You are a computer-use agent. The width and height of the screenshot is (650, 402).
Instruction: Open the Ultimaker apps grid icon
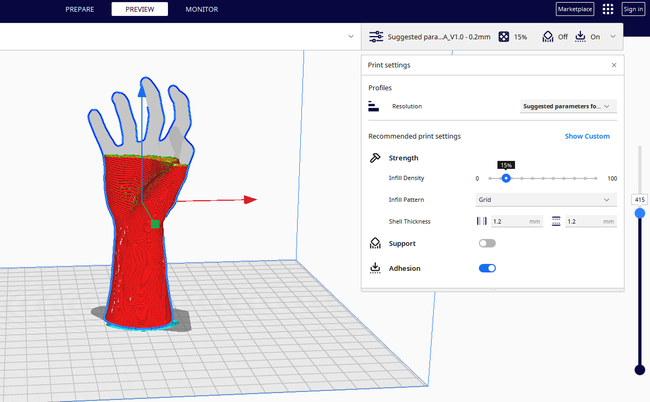608,9
